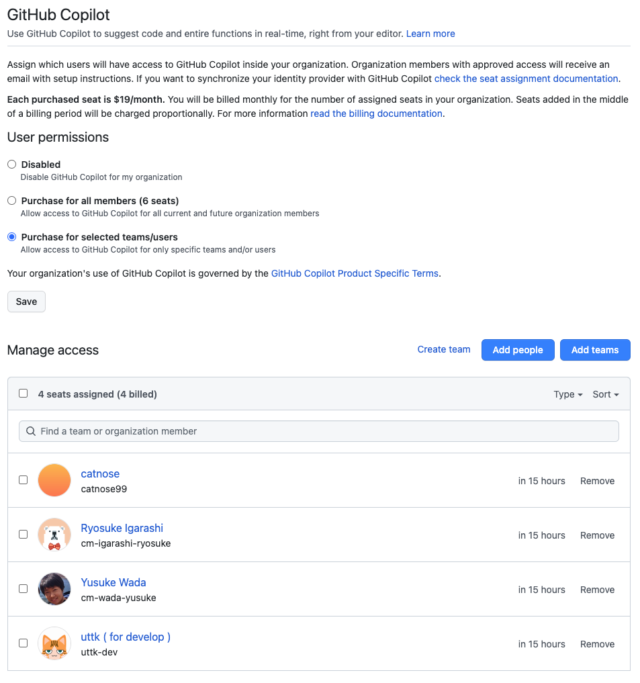
Task: Select Purchase for selected teams/users
Action: (x=12, y=237)
